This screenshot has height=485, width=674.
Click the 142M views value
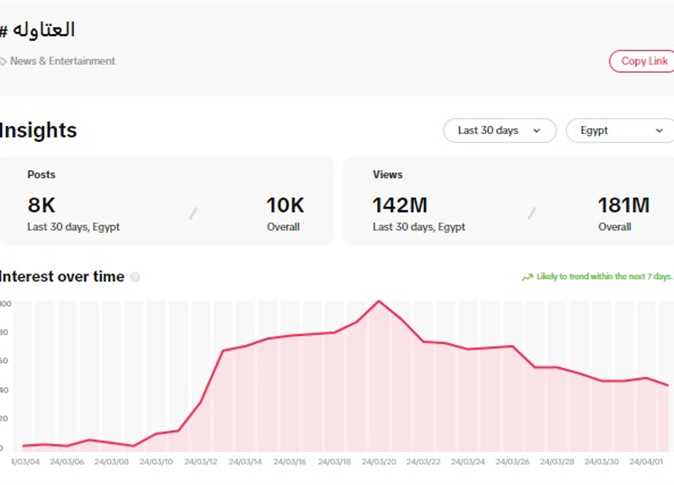[x=400, y=205]
